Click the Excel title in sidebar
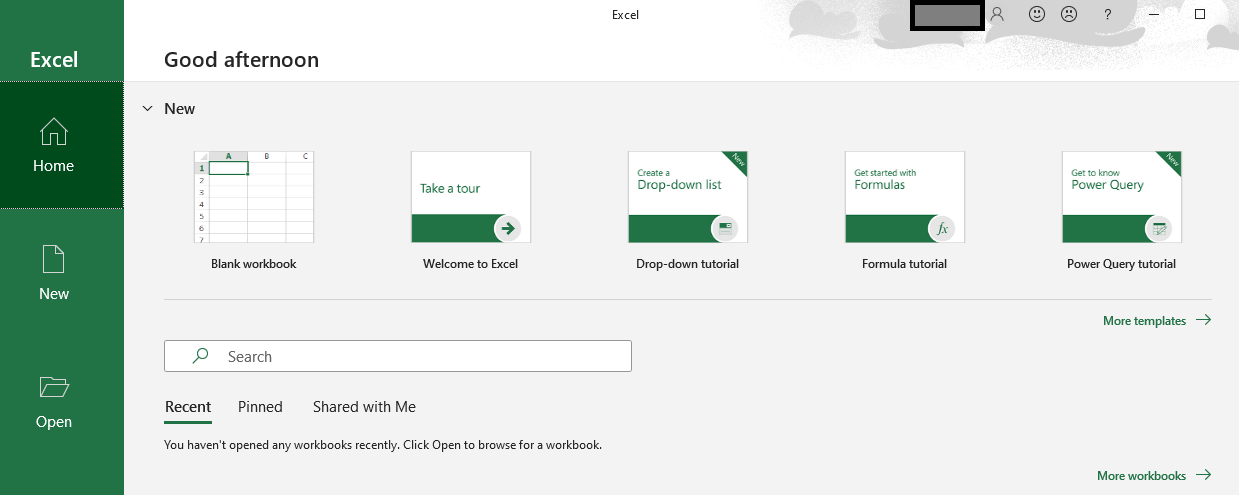The height and width of the screenshot is (495, 1239). [x=54, y=60]
